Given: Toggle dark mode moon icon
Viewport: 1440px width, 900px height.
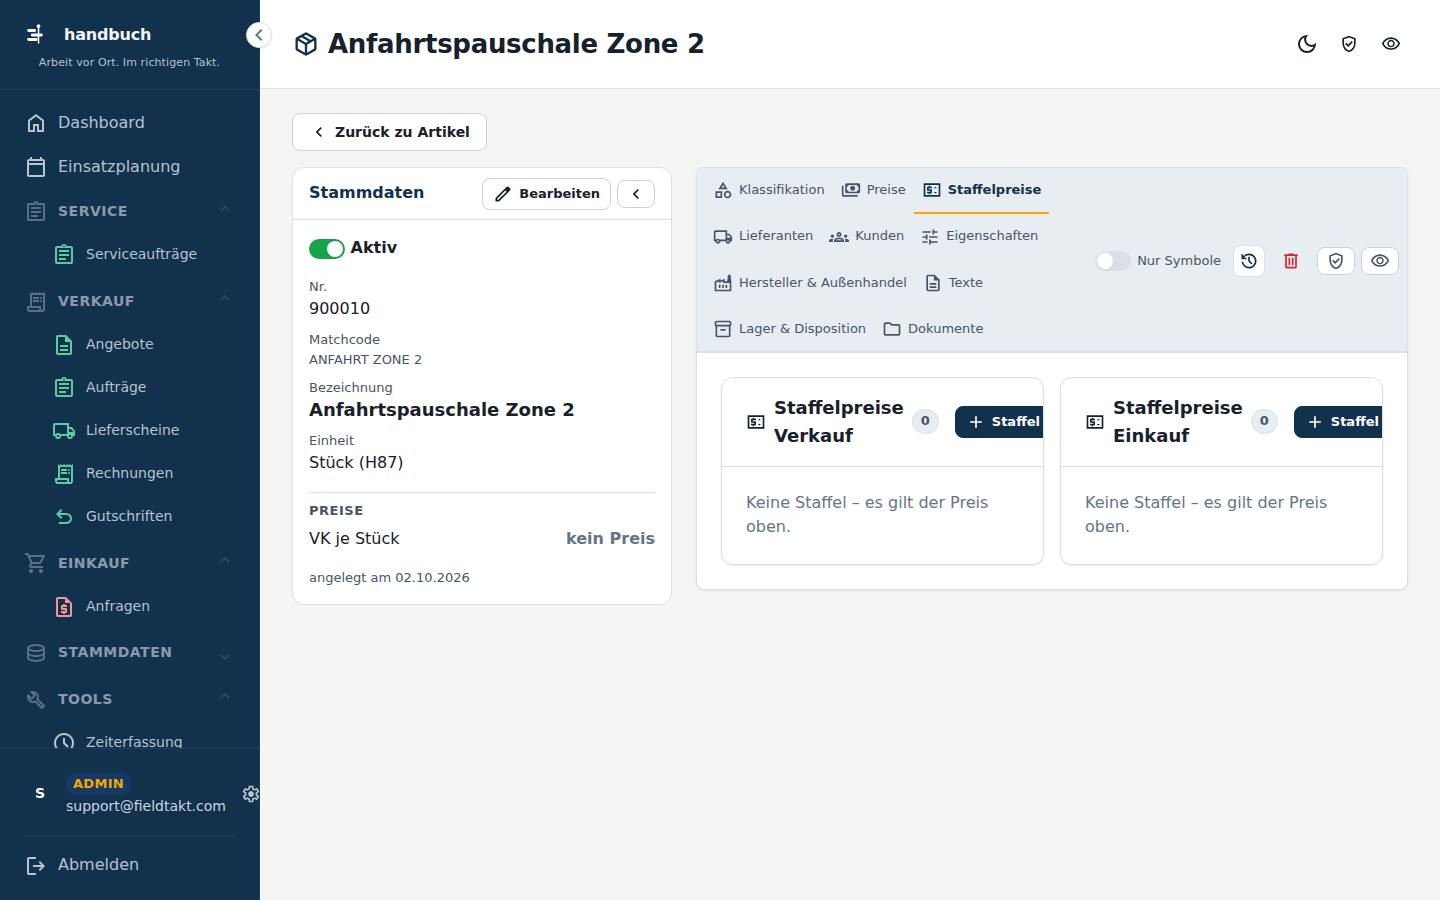Looking at the screenshot, I should coord(1307,44).
